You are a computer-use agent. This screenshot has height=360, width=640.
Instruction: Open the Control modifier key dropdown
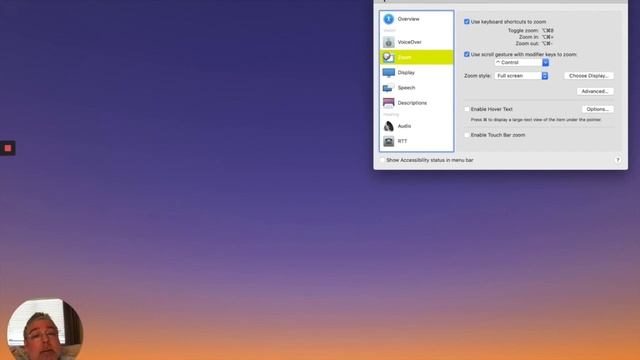(522, 62)
